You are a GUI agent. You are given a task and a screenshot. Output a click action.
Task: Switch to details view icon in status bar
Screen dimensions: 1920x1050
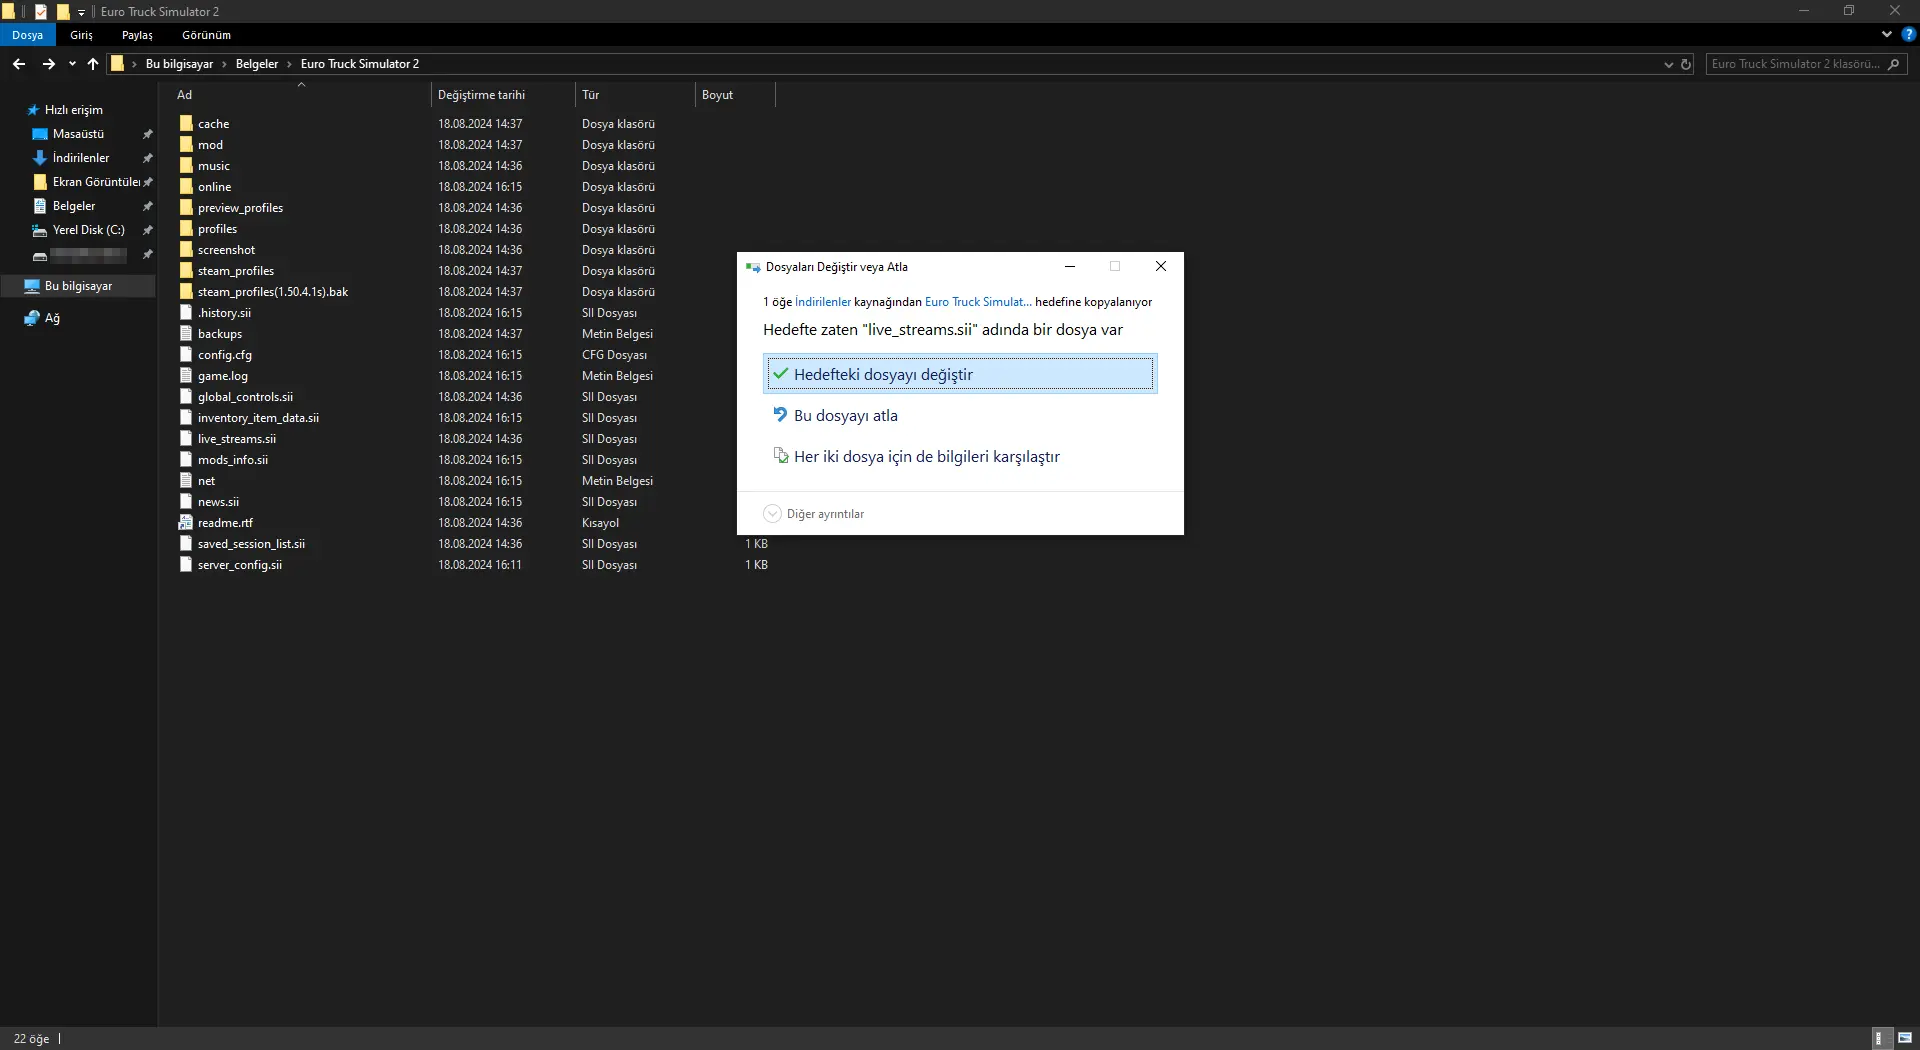point(1880,1039)
